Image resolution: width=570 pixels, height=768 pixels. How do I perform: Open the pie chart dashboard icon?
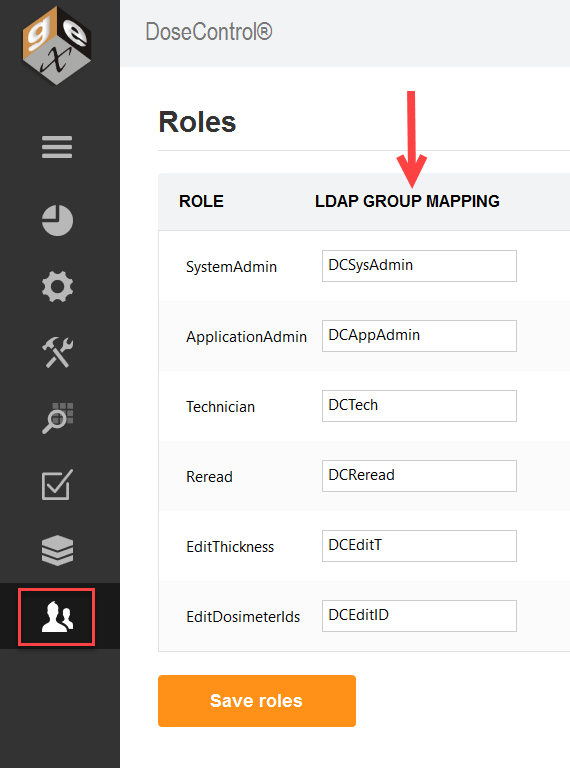(57, 220)
